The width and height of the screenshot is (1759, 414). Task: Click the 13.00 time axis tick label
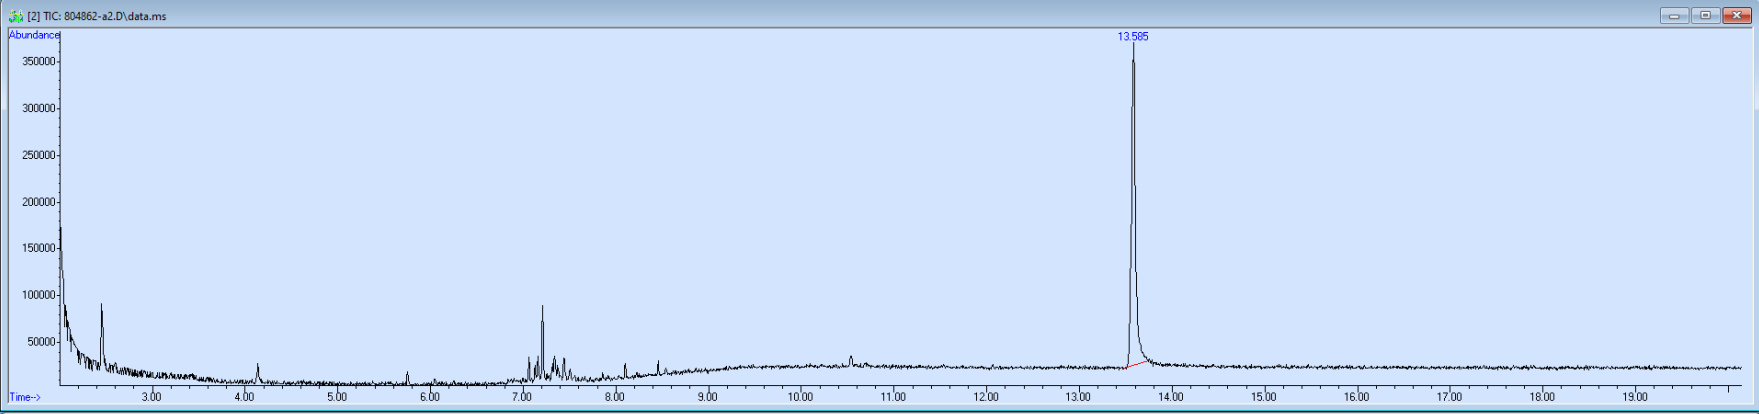[1078, 397]
